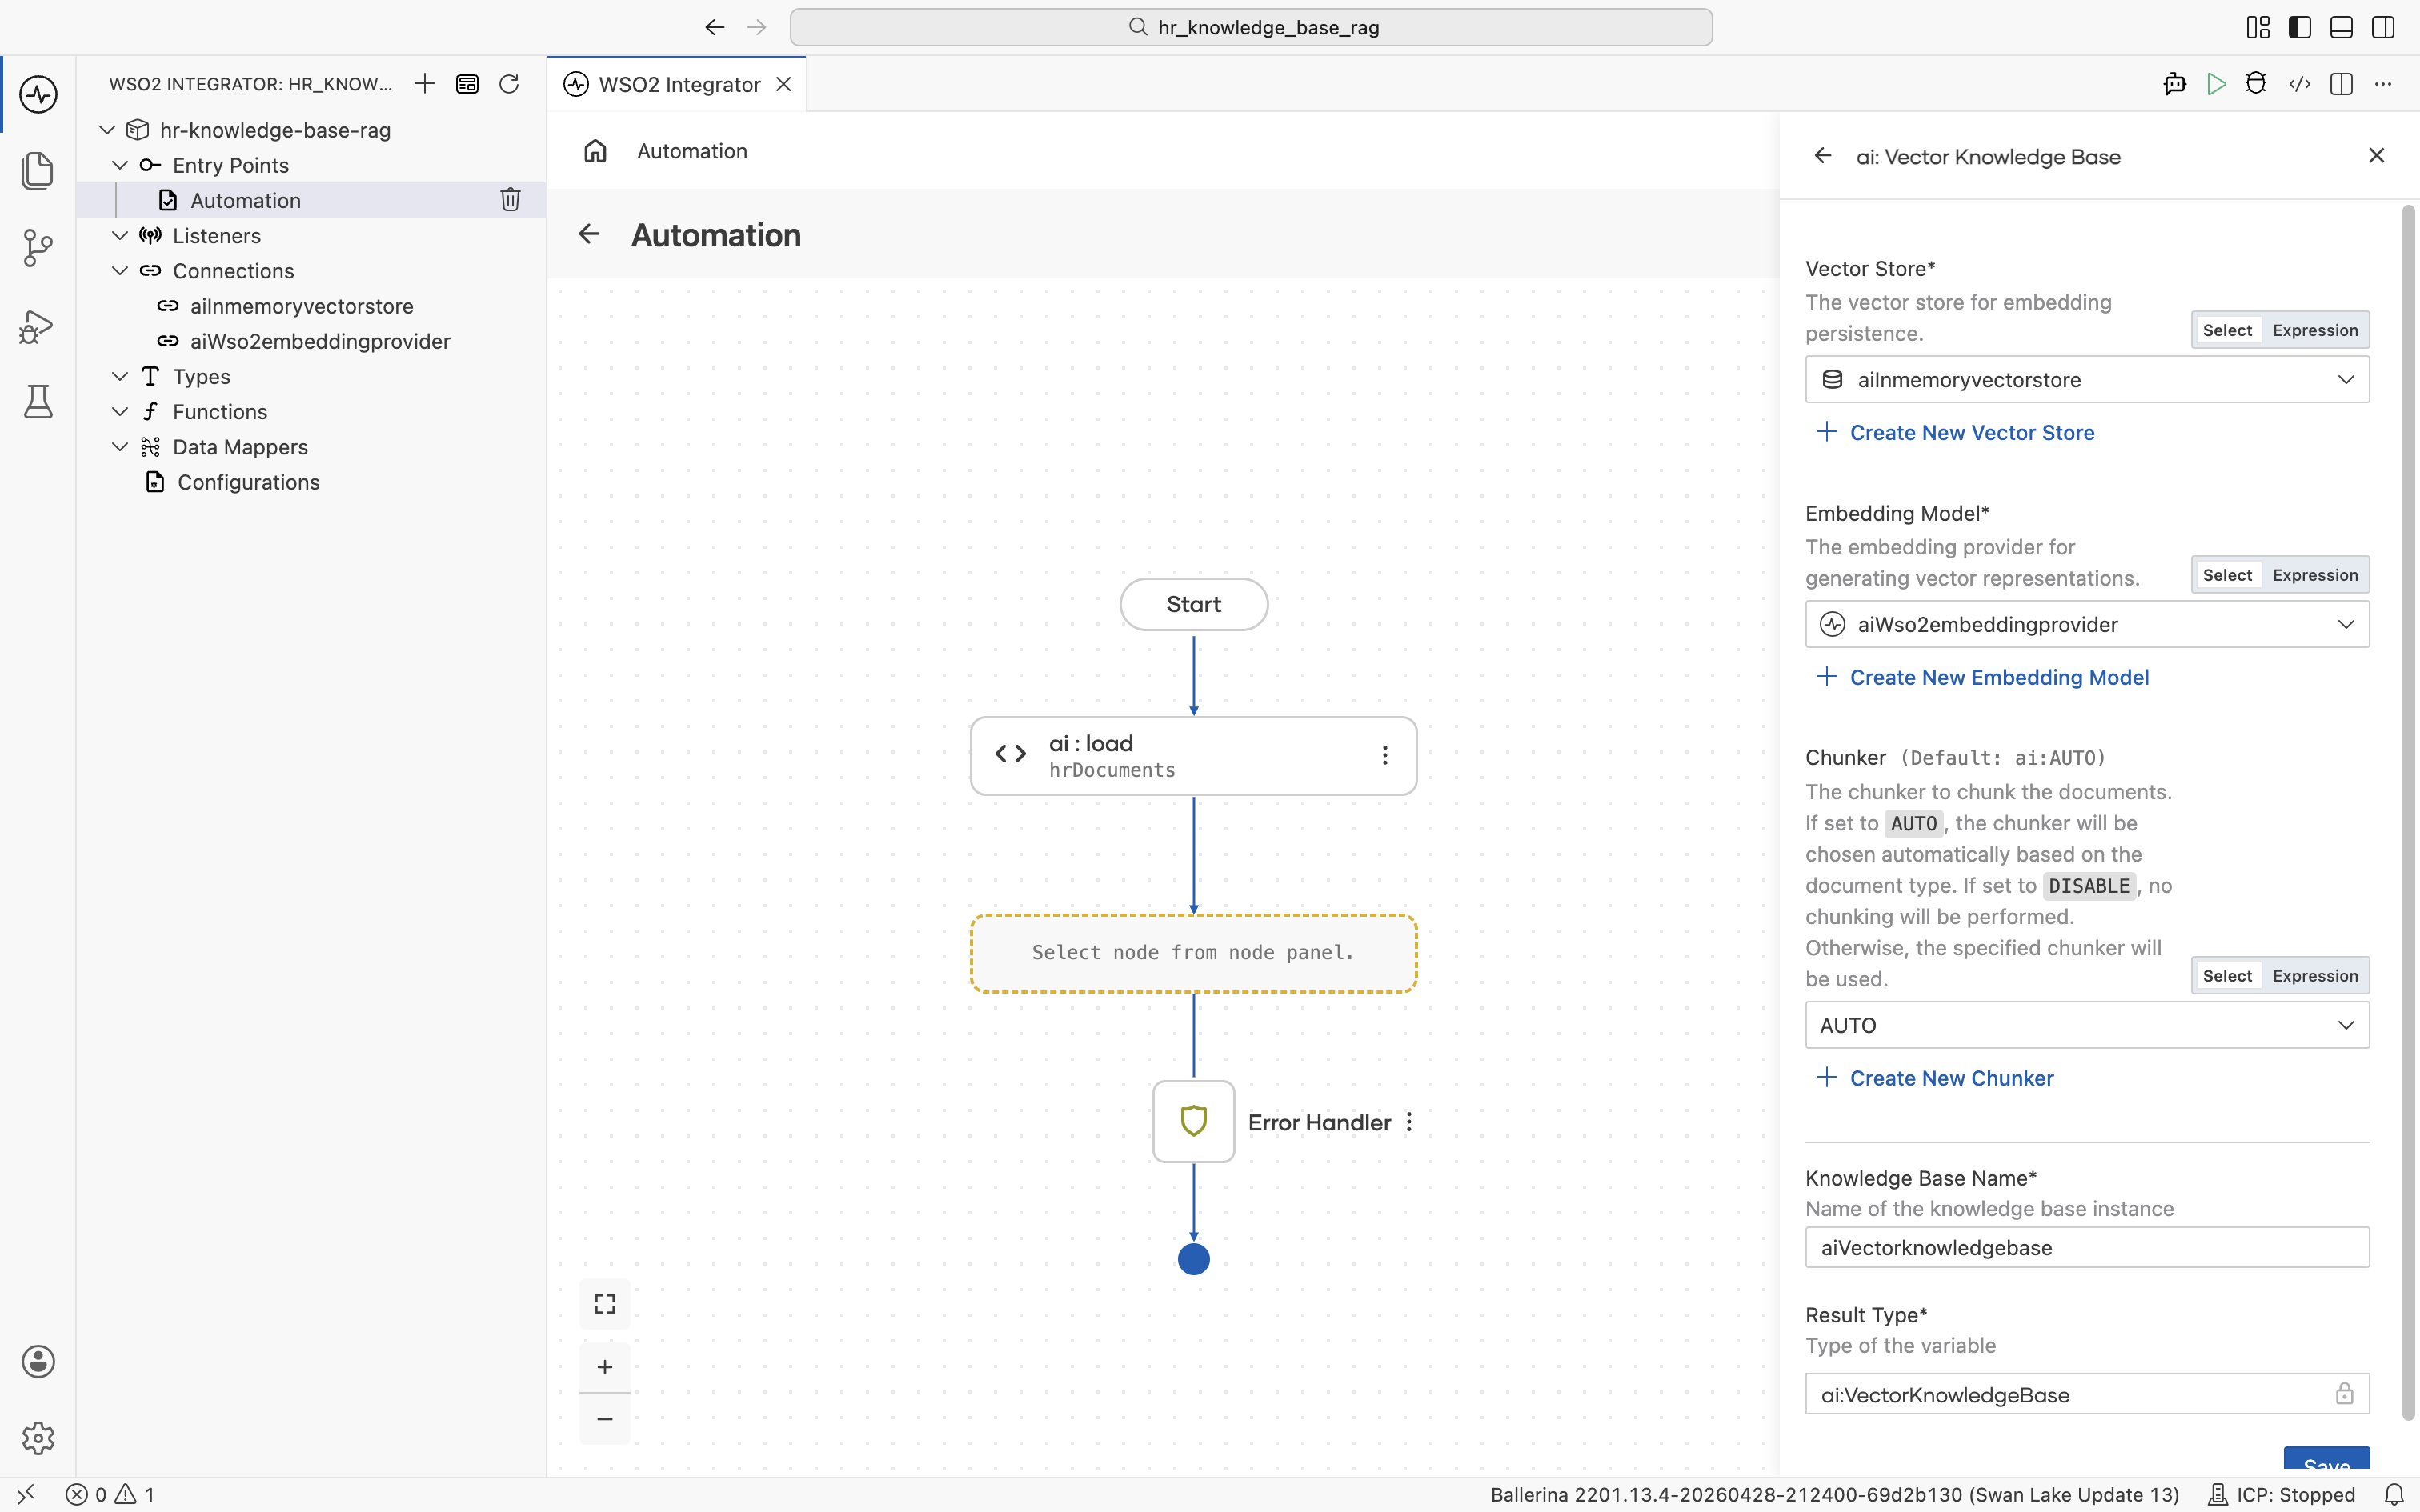Screen dimensions: 2420x1512
Task: Run the integration with the green play icon
Action: click(x=2216, y=84)
